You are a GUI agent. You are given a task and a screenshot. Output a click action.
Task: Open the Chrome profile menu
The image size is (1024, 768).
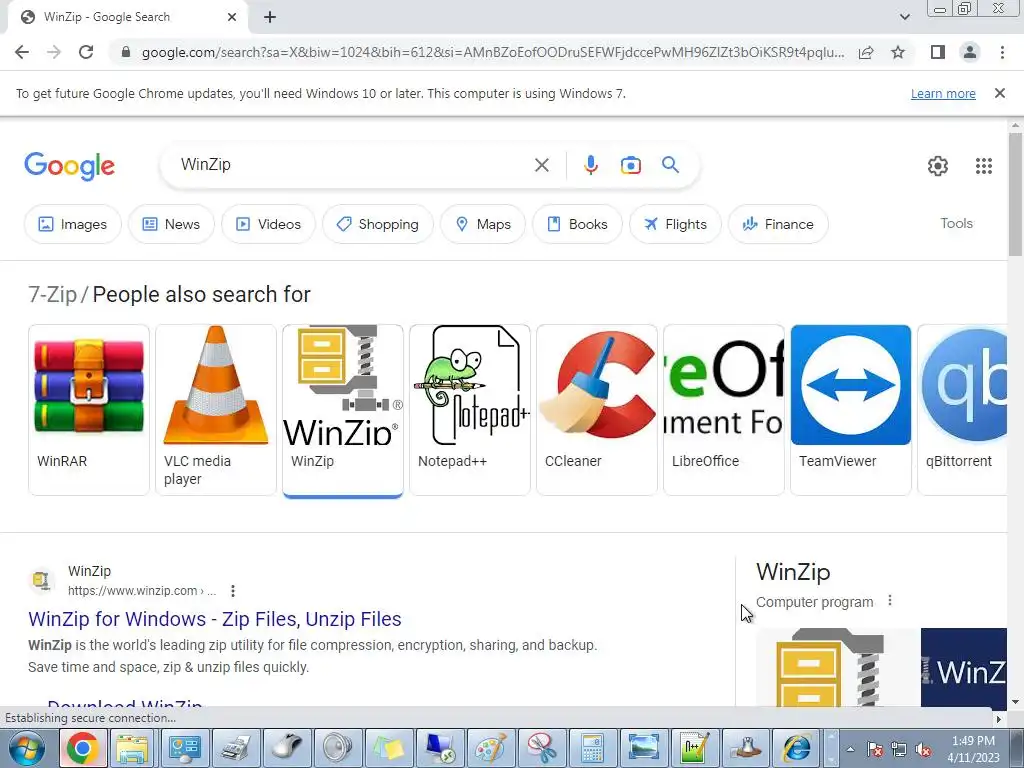970,52
